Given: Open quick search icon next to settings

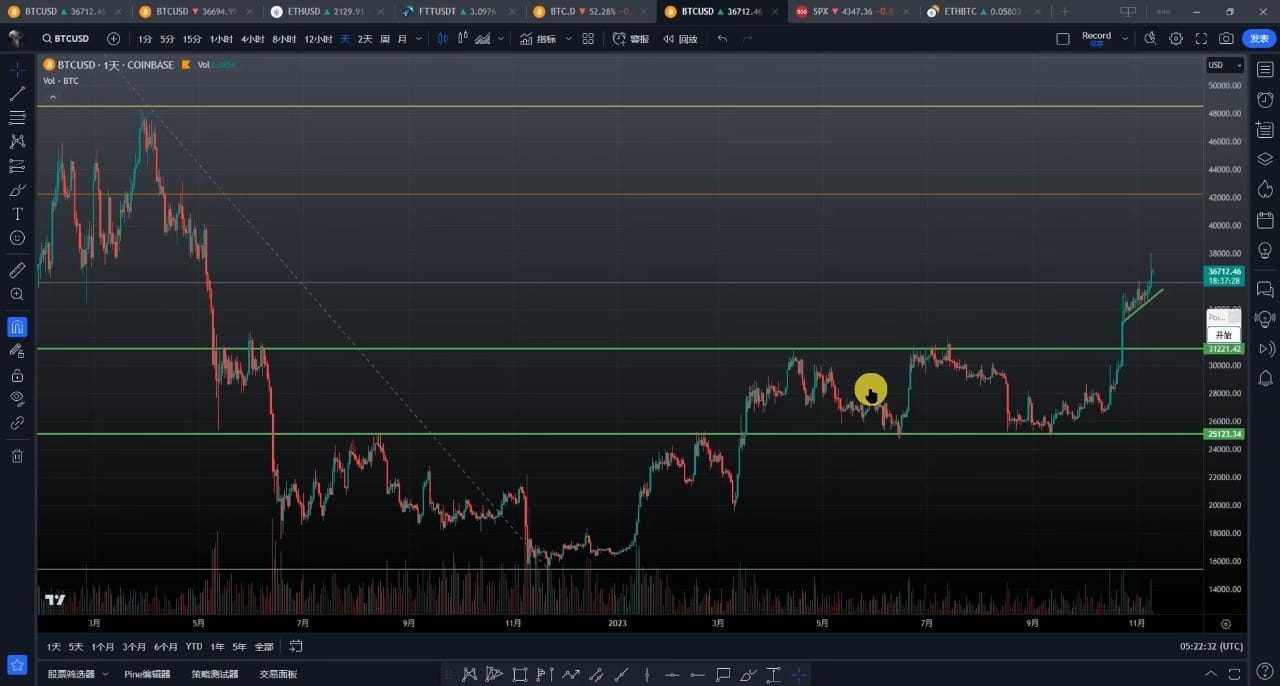Looking at the screenshot, I should 1150,39.
